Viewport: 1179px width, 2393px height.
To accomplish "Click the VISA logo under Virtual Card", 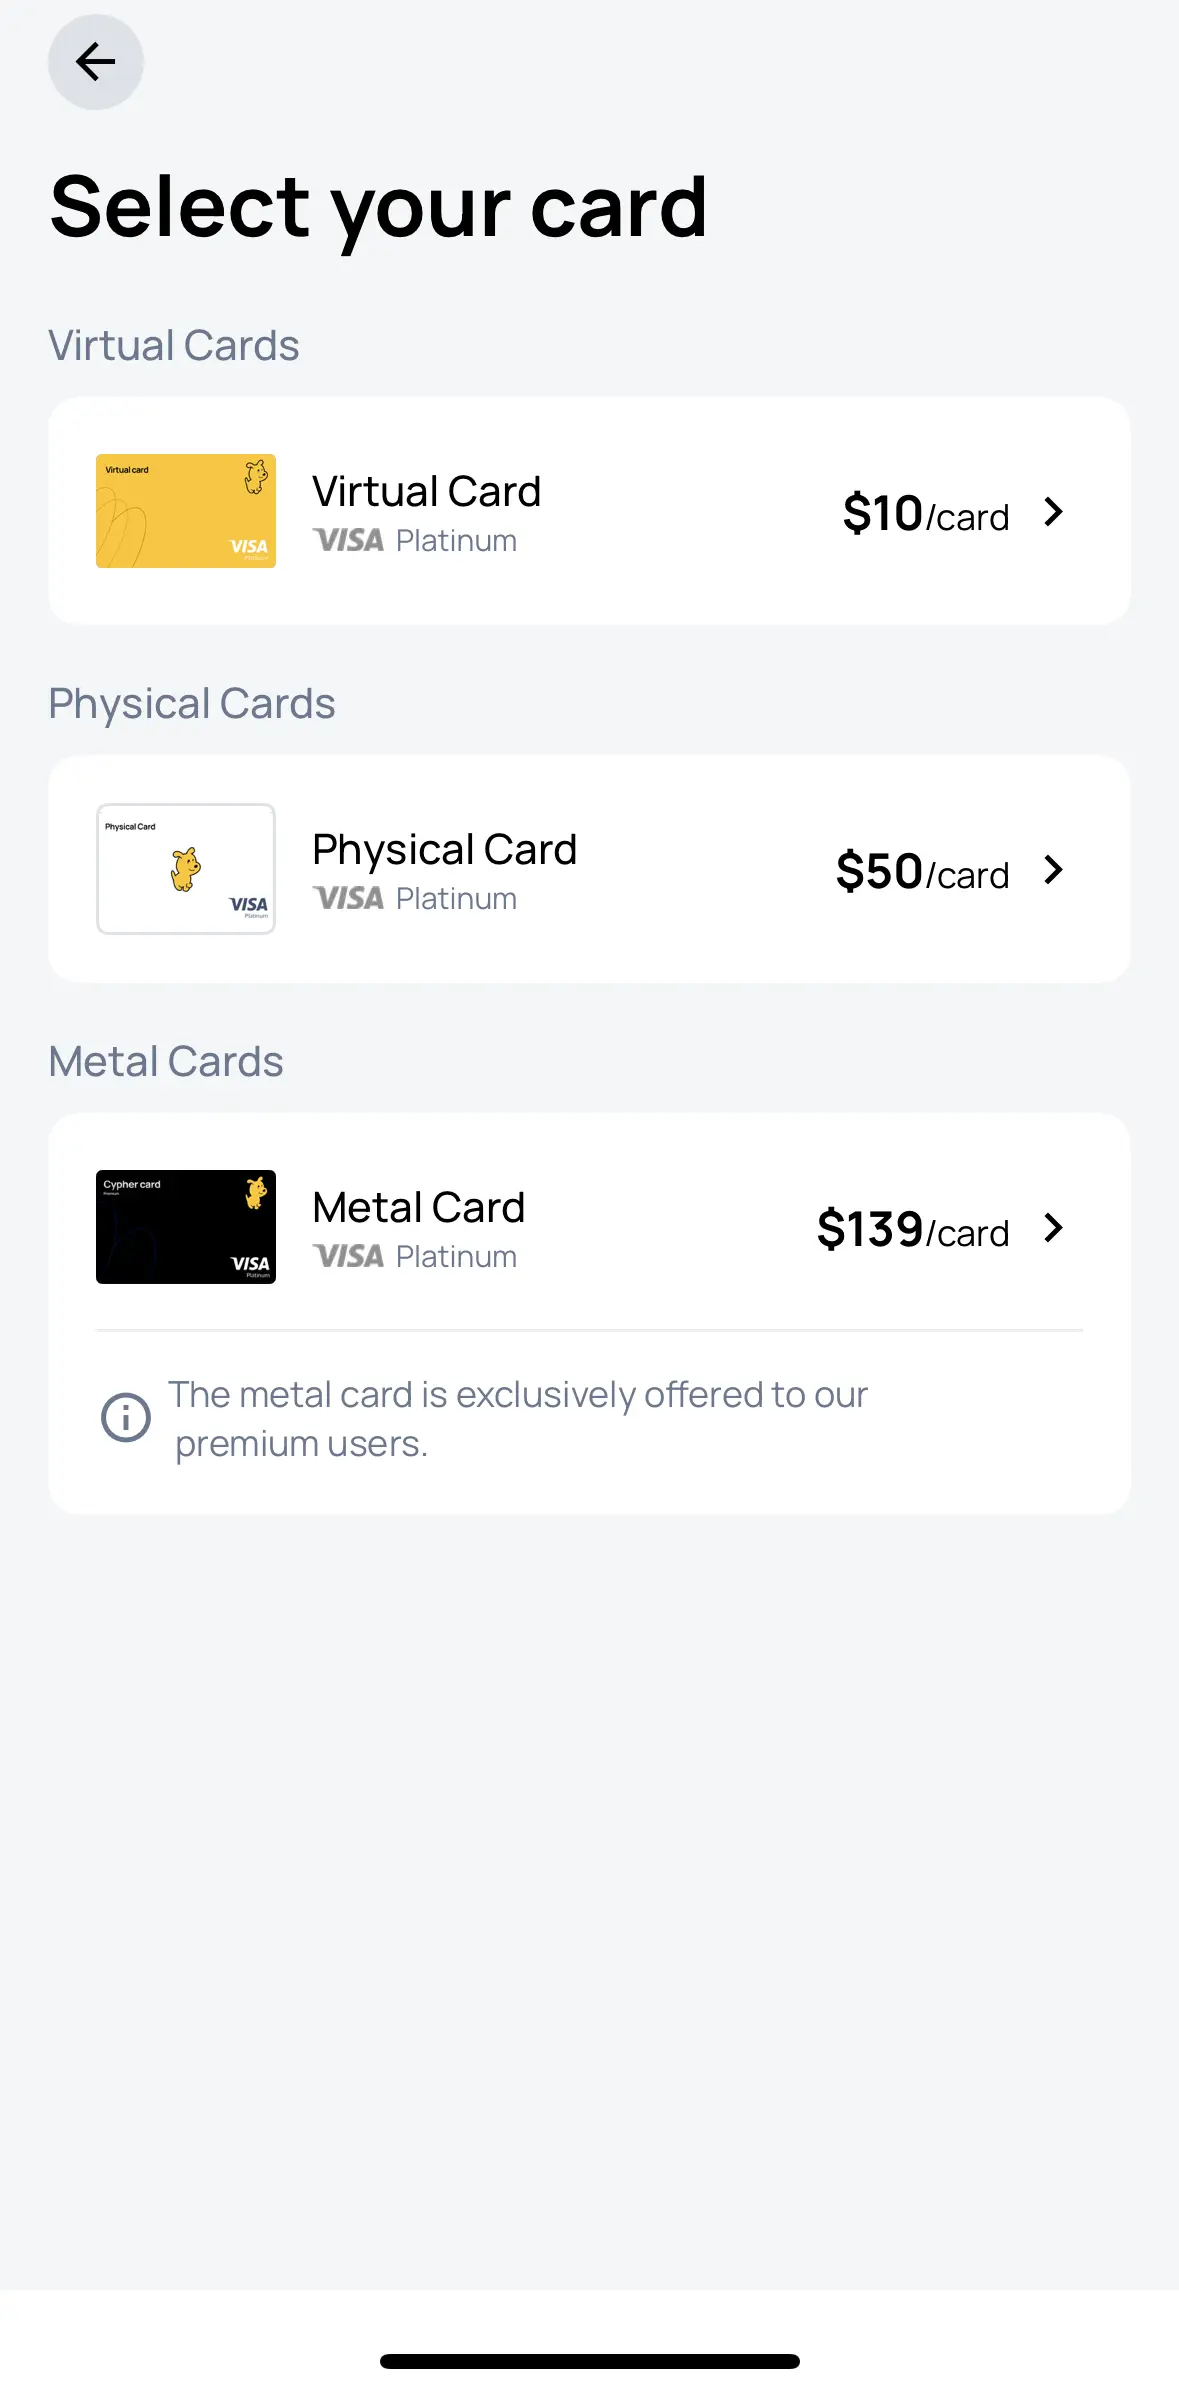I will pos(348,541).
